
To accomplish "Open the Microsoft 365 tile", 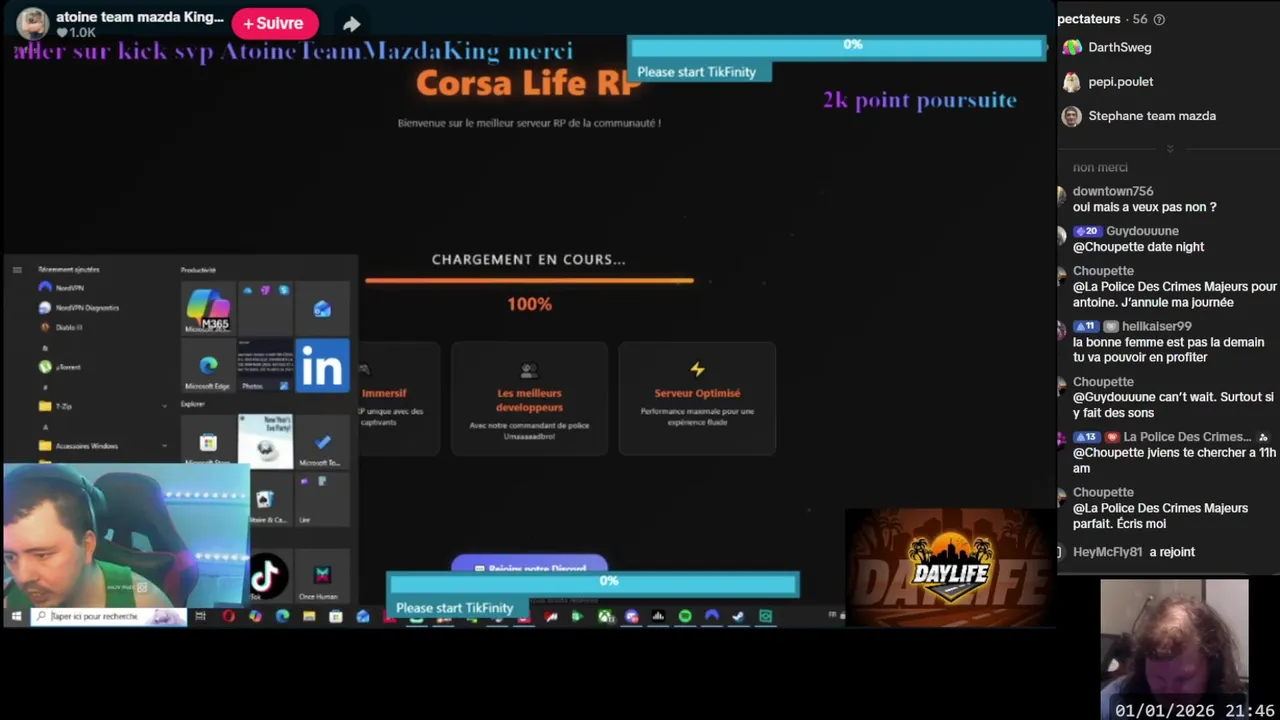I will coord(208,309).
